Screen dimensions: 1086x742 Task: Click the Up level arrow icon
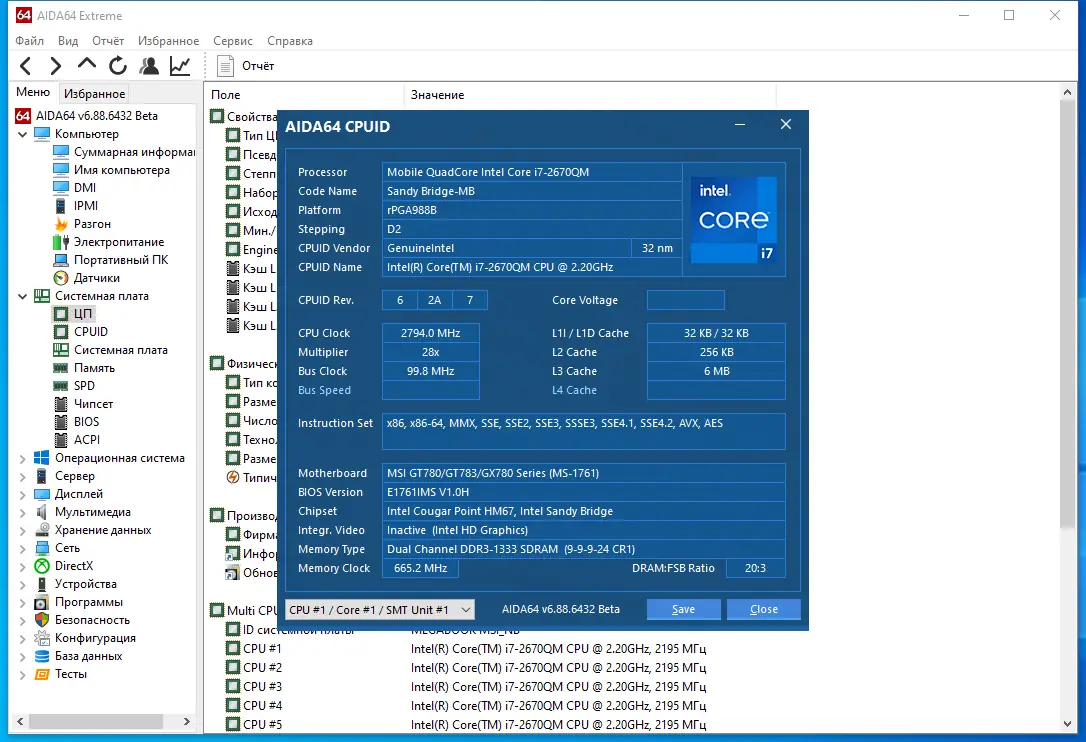87,65
